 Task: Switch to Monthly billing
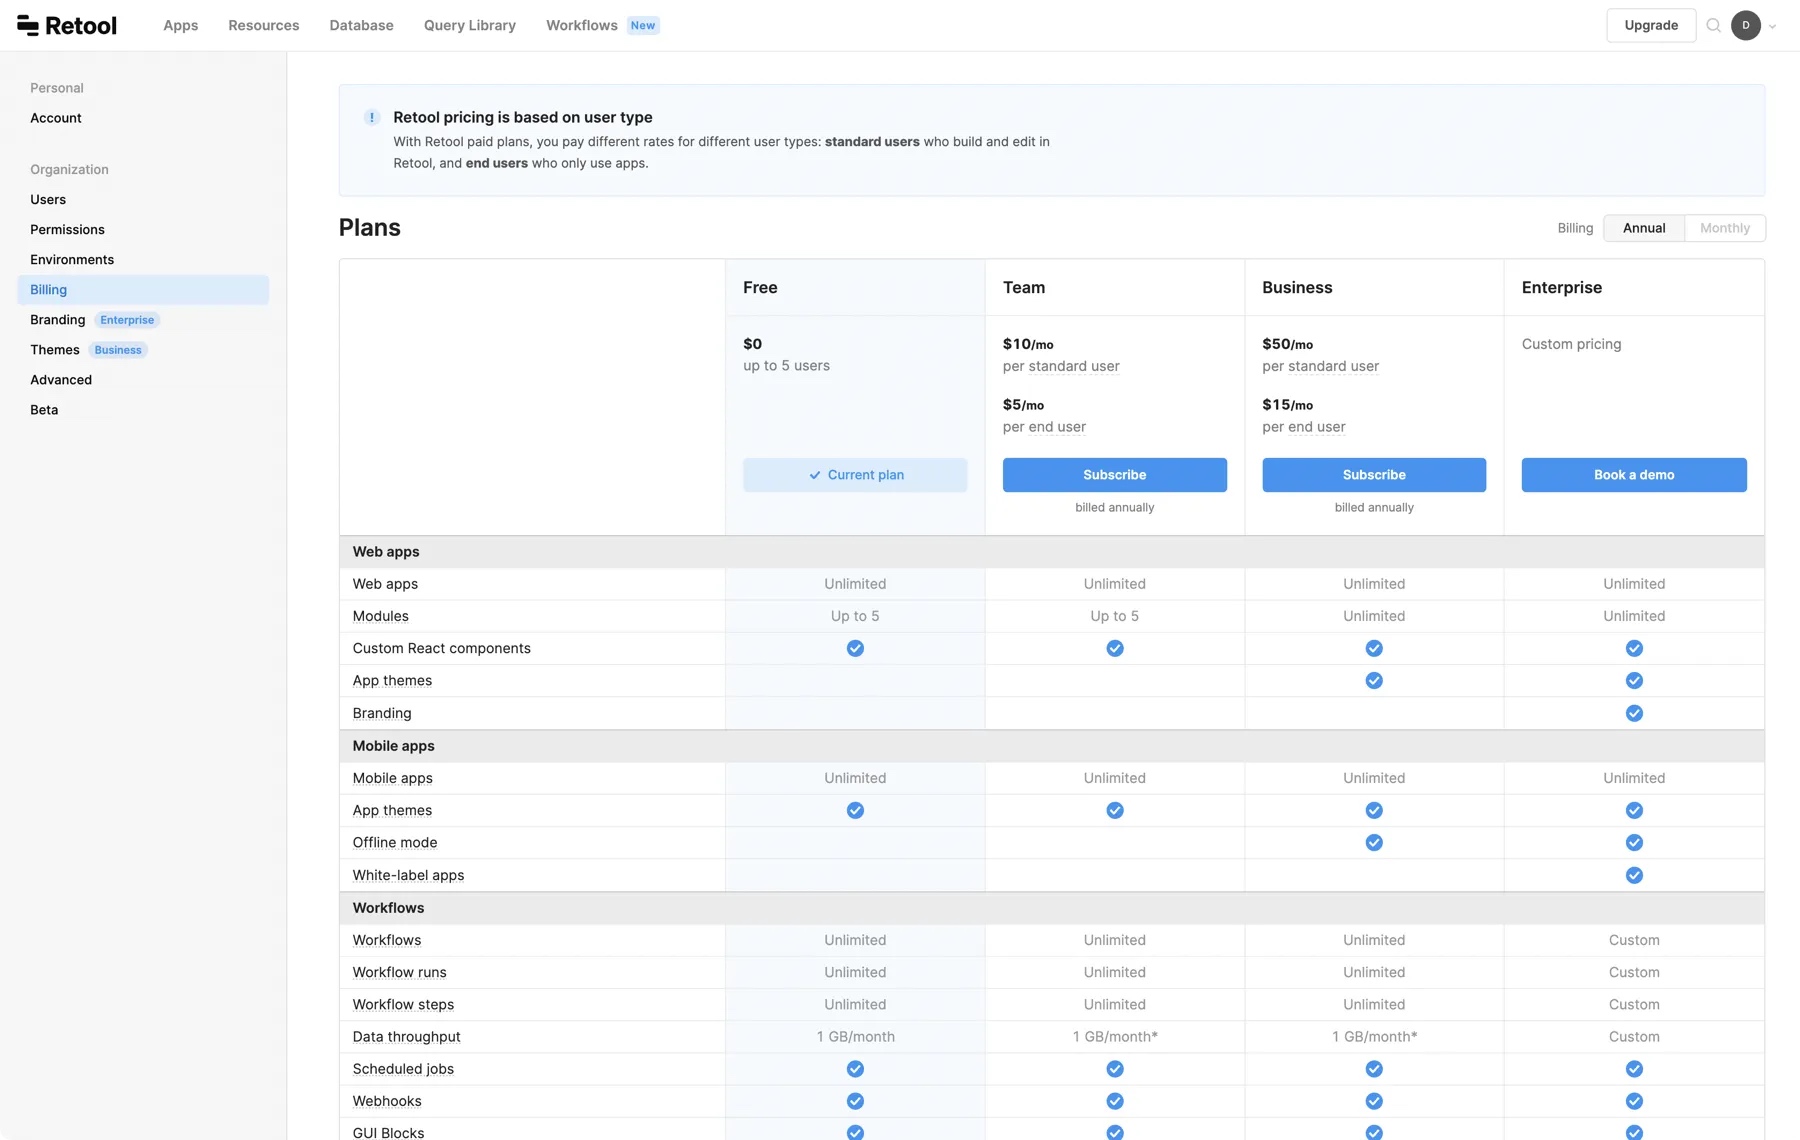[1724, 228]
